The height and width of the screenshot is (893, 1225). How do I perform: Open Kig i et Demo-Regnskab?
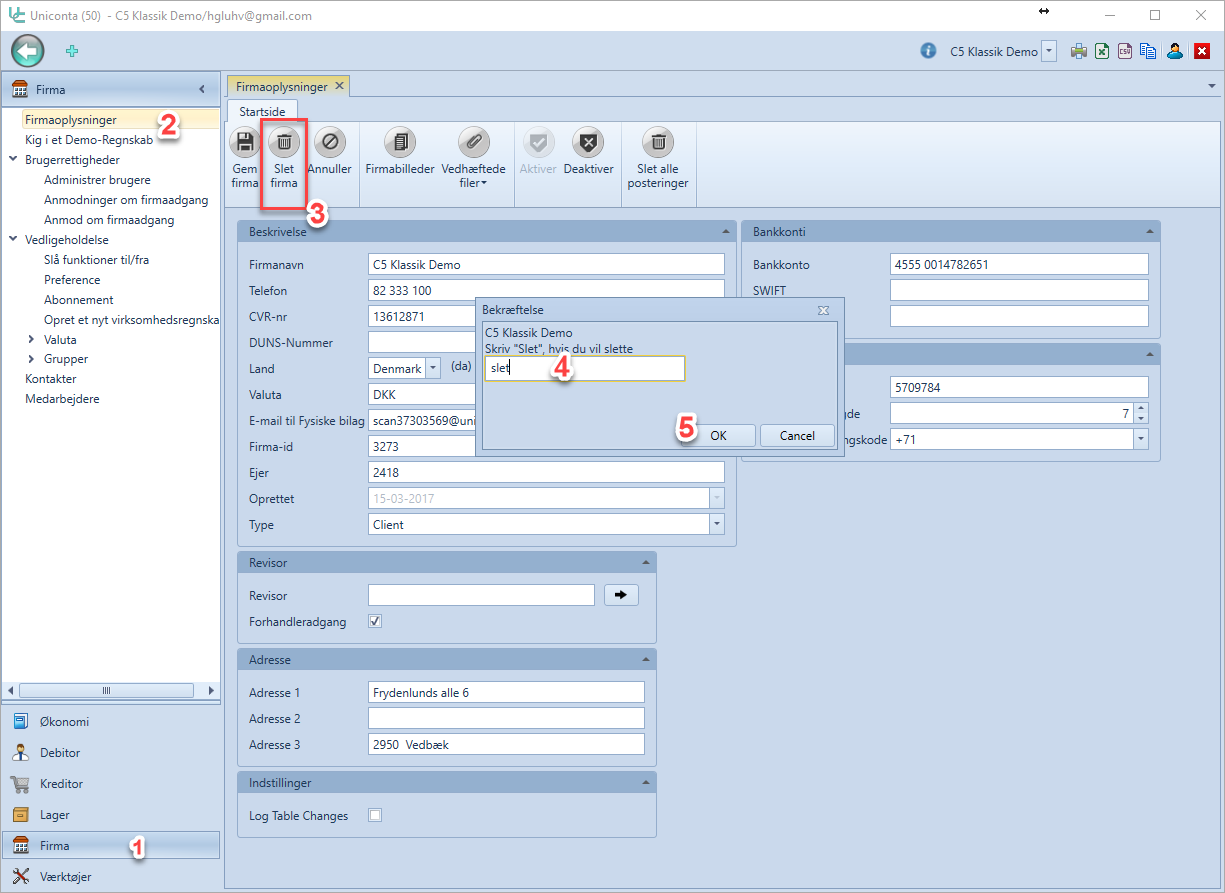pyautogui.click(x=89, y=140)
